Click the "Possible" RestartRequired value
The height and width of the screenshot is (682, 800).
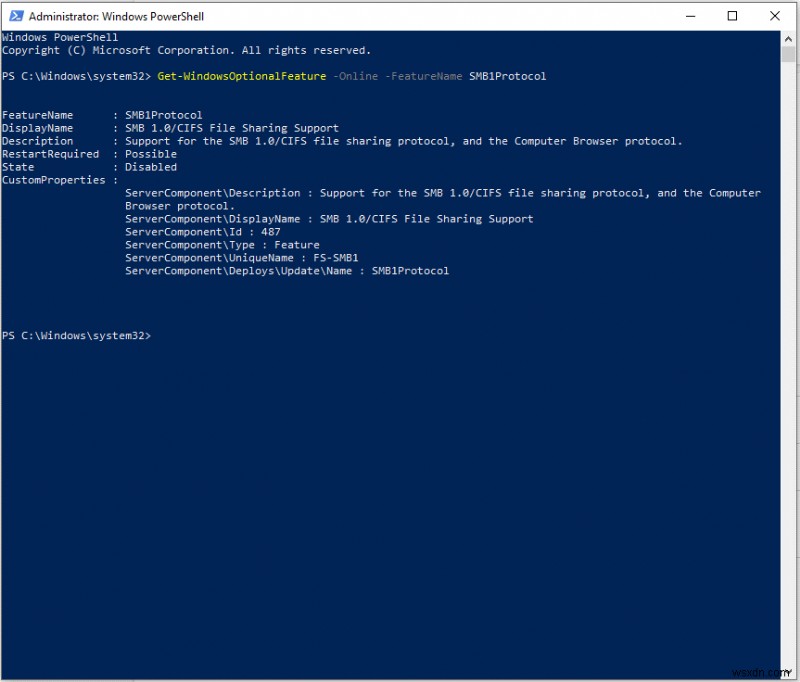[150, 154]
